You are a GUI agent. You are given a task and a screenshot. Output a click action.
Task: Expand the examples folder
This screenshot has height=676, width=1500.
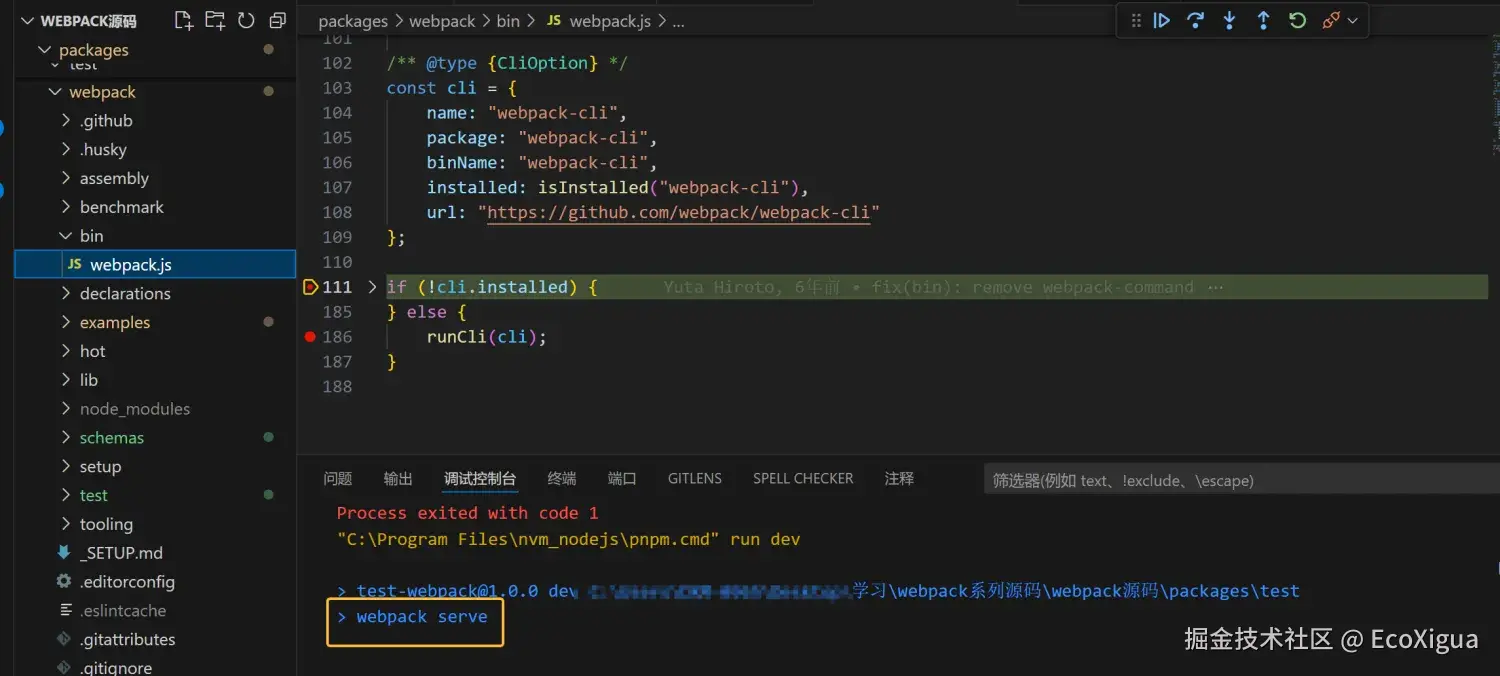(x=66, y=323)
